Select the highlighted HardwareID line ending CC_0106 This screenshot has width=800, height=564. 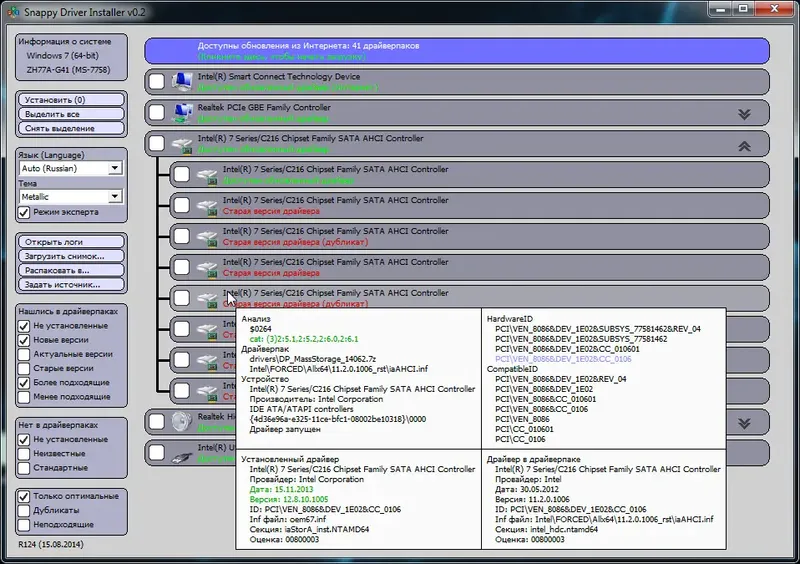[563, 359]
